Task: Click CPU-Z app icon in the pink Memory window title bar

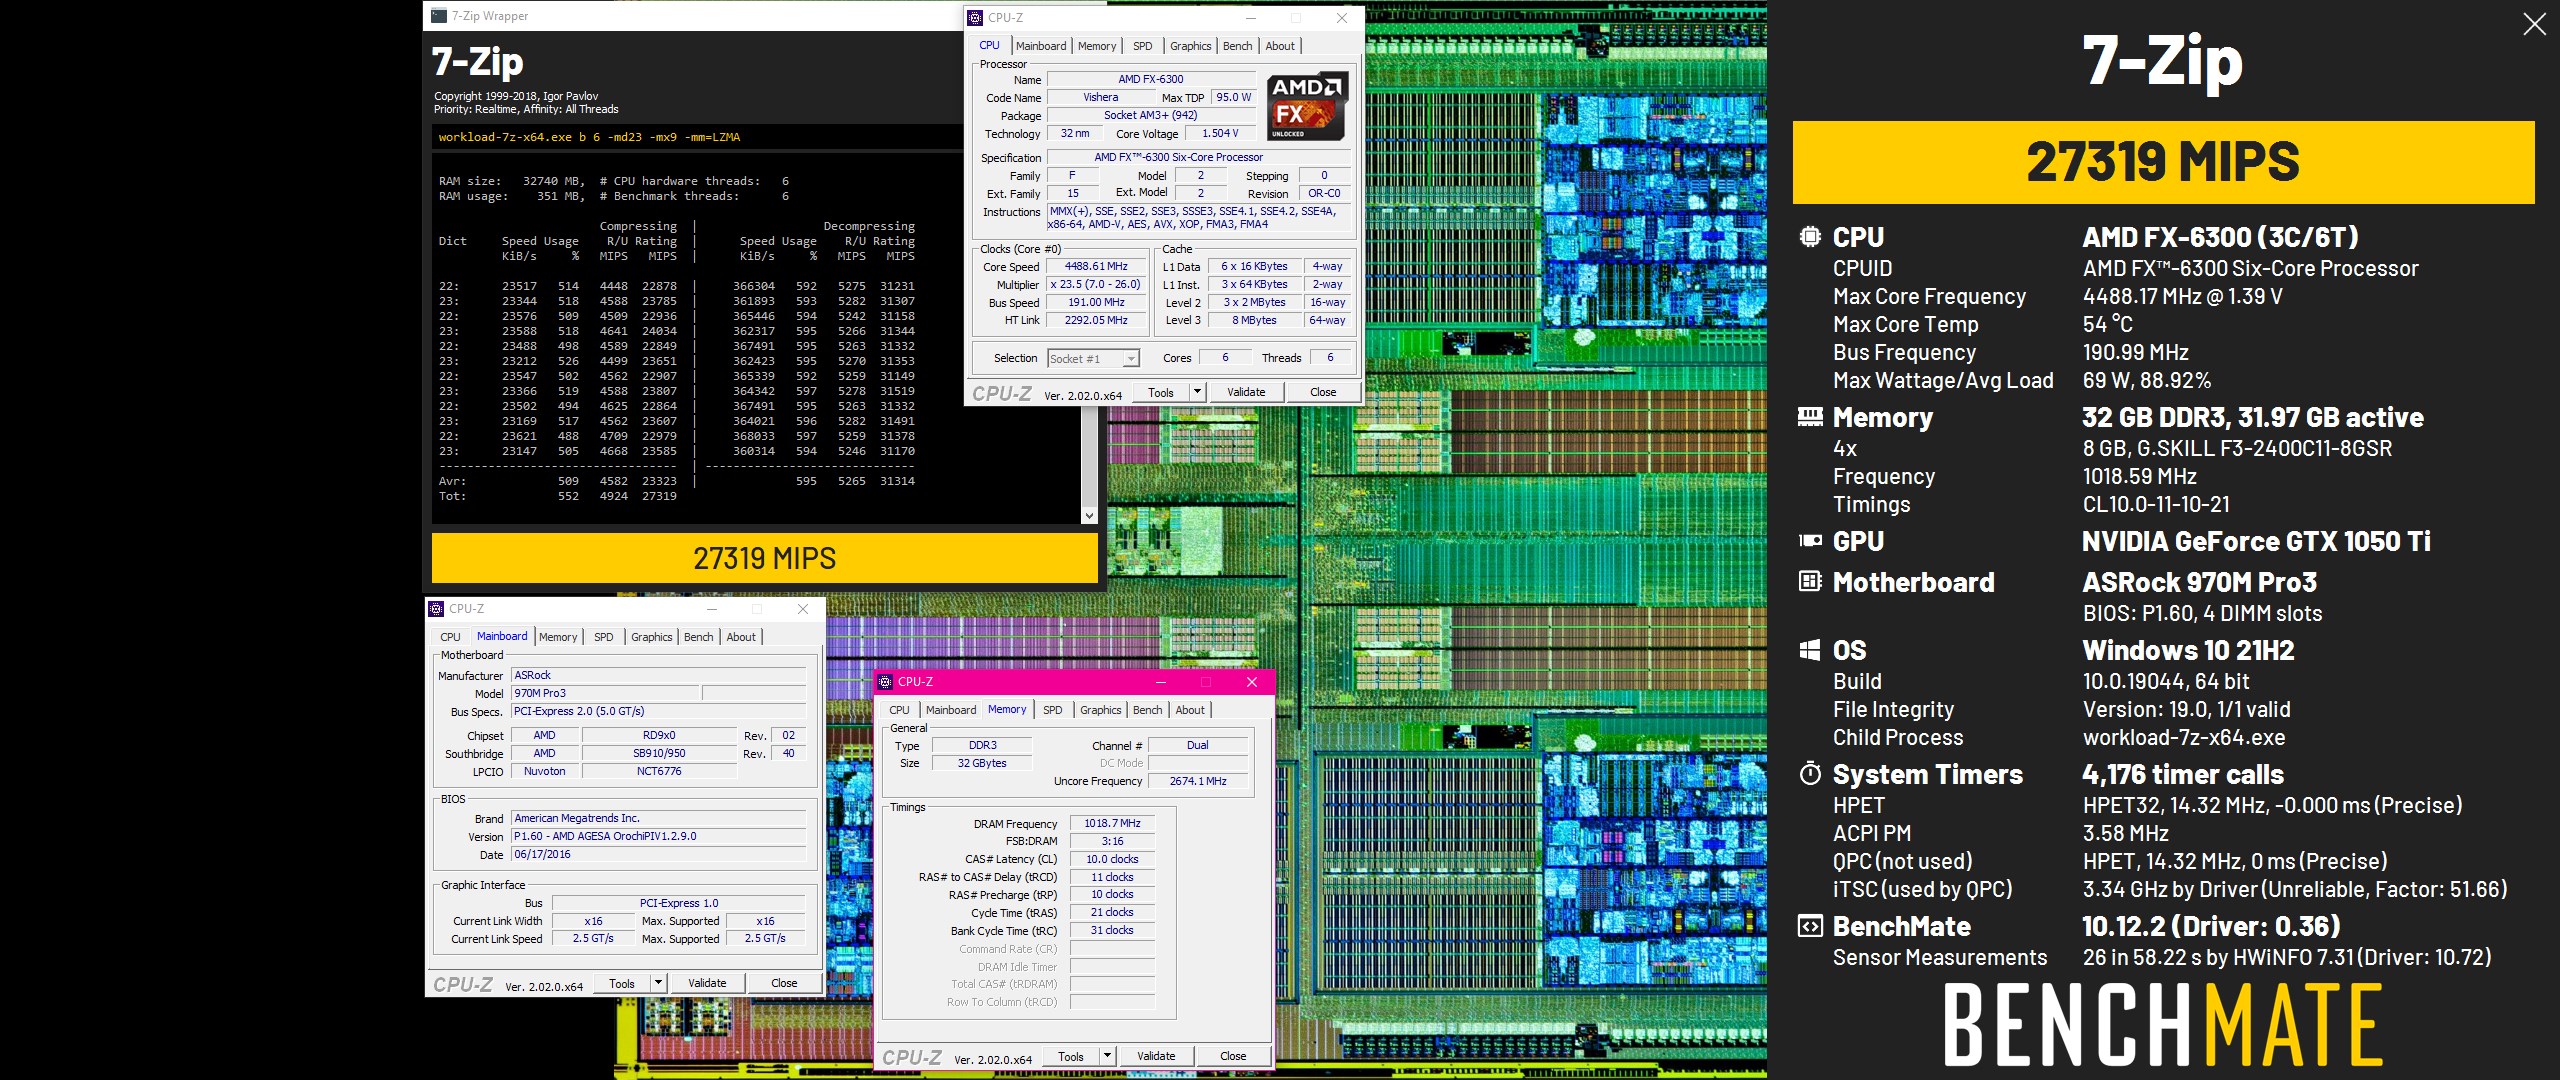Action: [x=885, y=682]
